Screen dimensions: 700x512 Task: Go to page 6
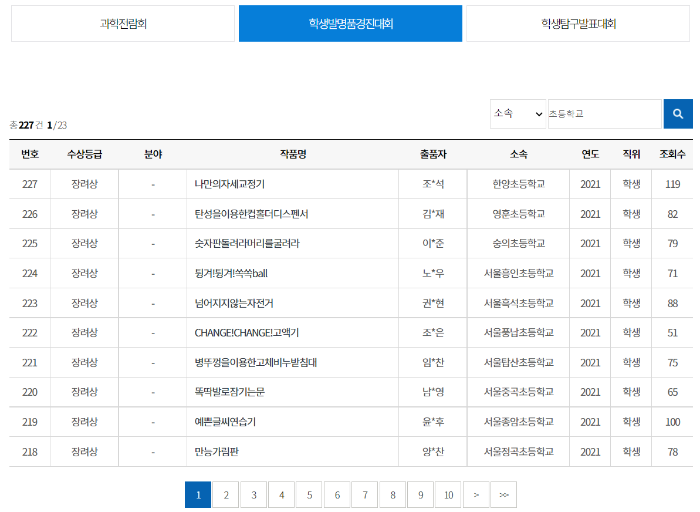[x=337, y=495]
